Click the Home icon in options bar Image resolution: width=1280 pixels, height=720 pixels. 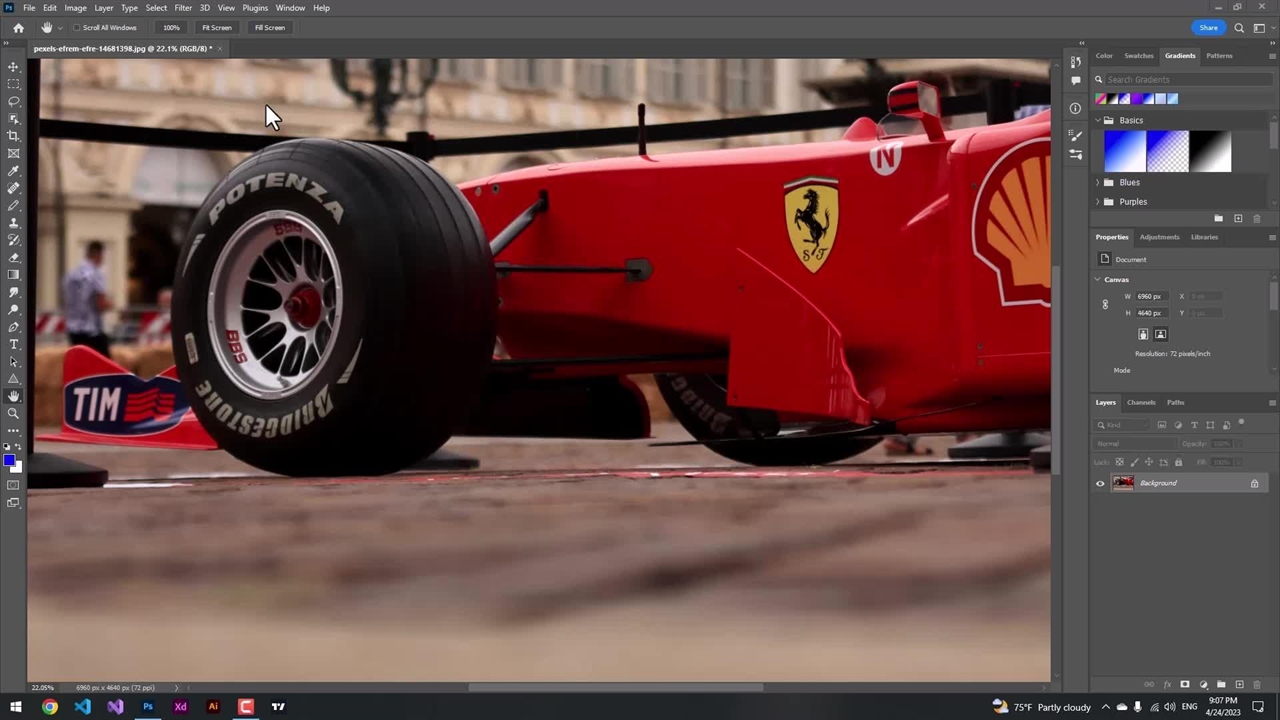point(18,28)
